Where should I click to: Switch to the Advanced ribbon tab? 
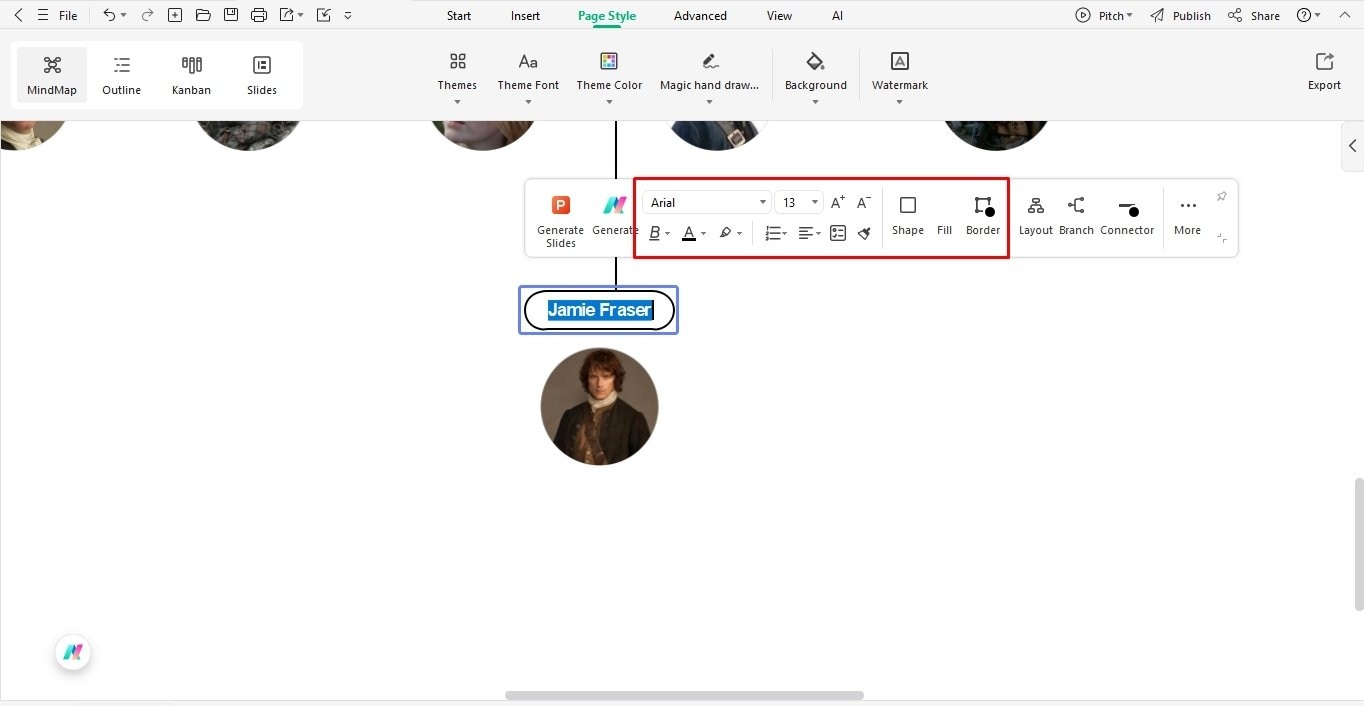point(699,15)
